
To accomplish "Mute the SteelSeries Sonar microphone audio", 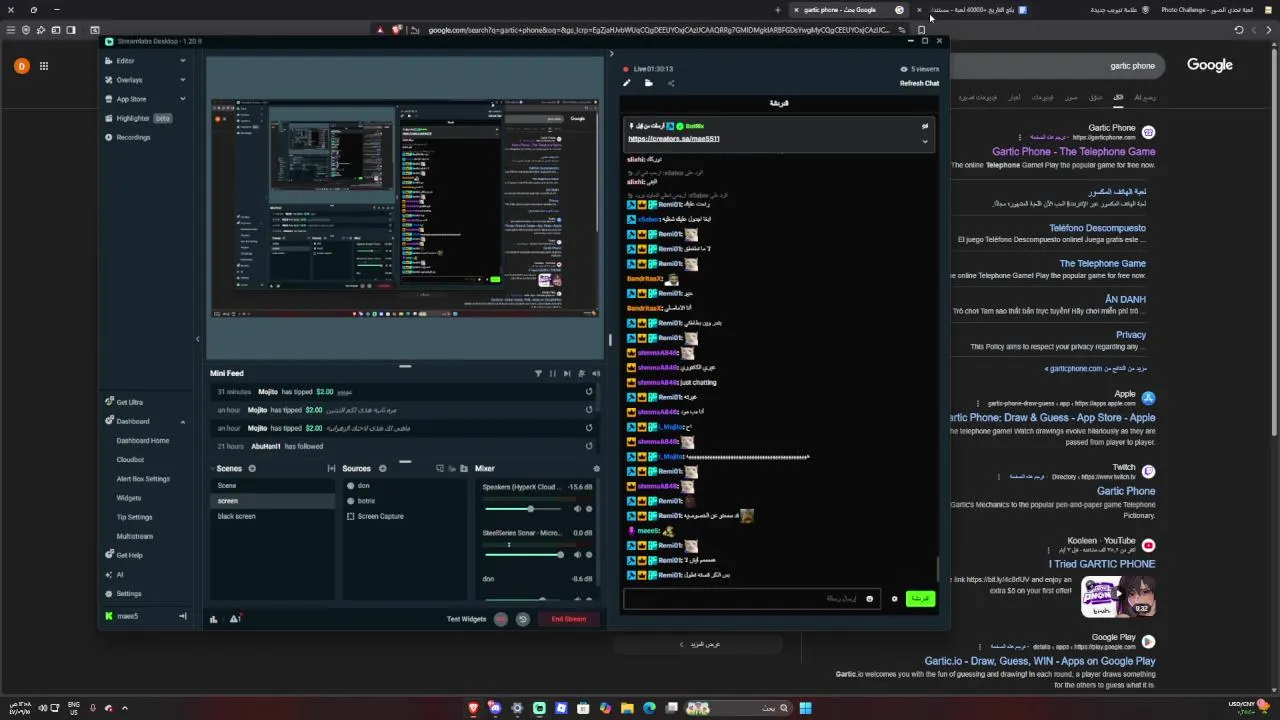I will [x=577, y=554].
